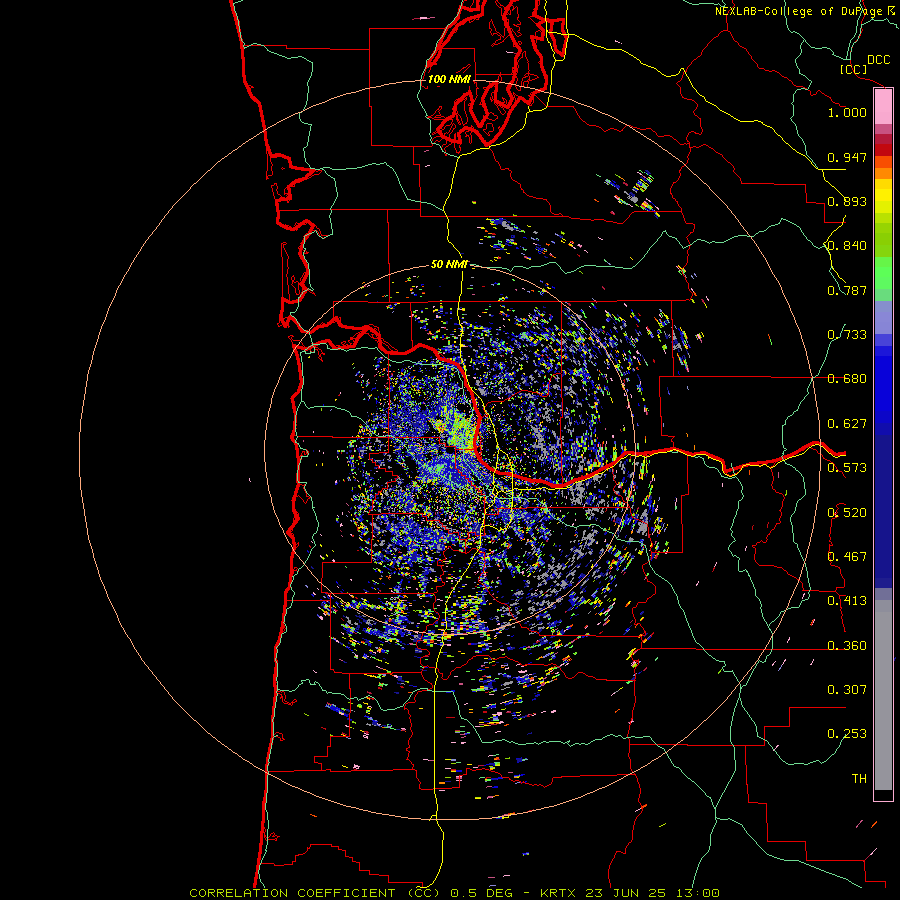Pick the red segment of the color bar
The image size is (900, 900).
[883, 150]
